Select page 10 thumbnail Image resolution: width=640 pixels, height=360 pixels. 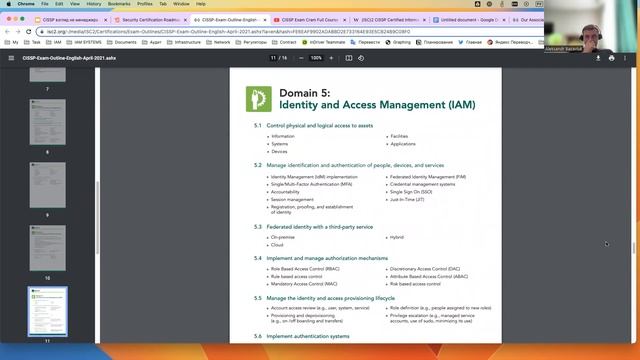tap(47, 248)
